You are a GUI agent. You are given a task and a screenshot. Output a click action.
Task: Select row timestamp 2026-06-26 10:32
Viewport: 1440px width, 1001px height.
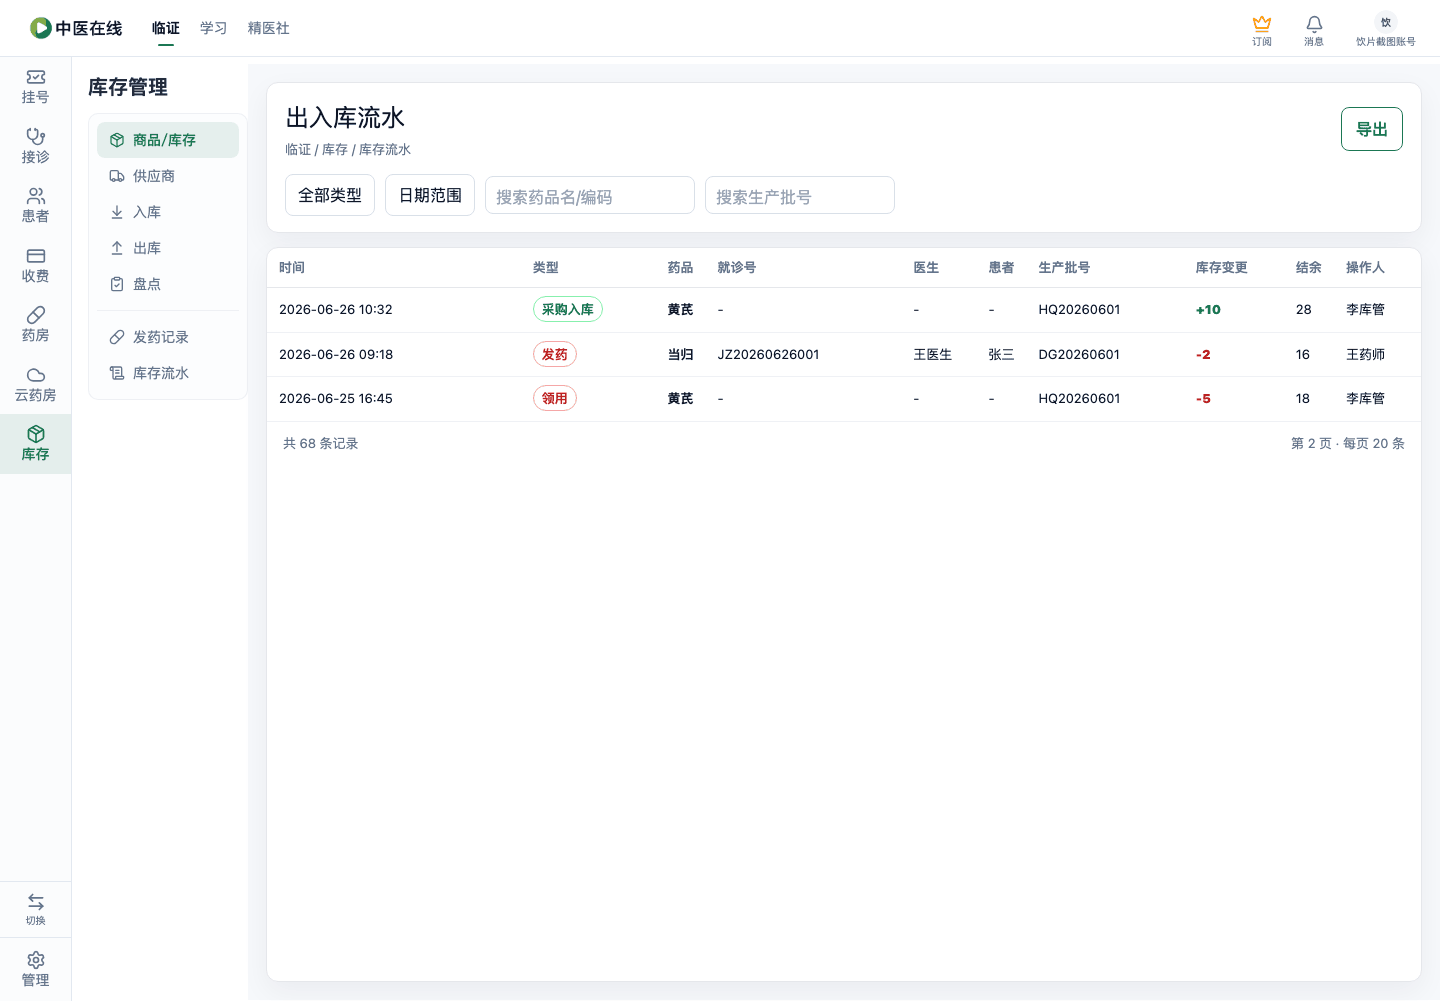click(x=336, y=310)
